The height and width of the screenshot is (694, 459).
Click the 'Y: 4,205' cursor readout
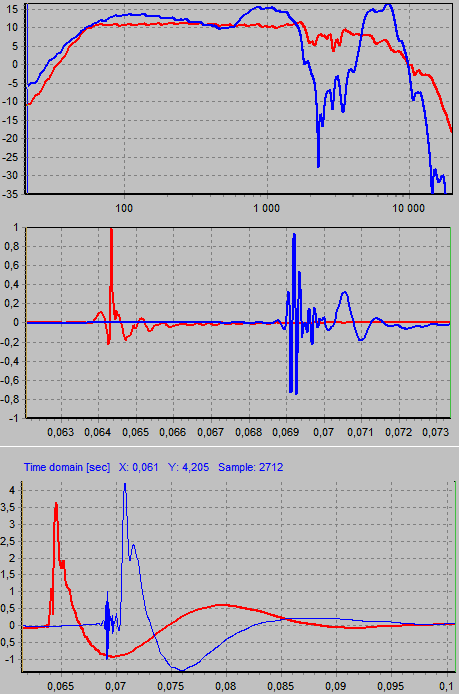[x=189, y=467]
